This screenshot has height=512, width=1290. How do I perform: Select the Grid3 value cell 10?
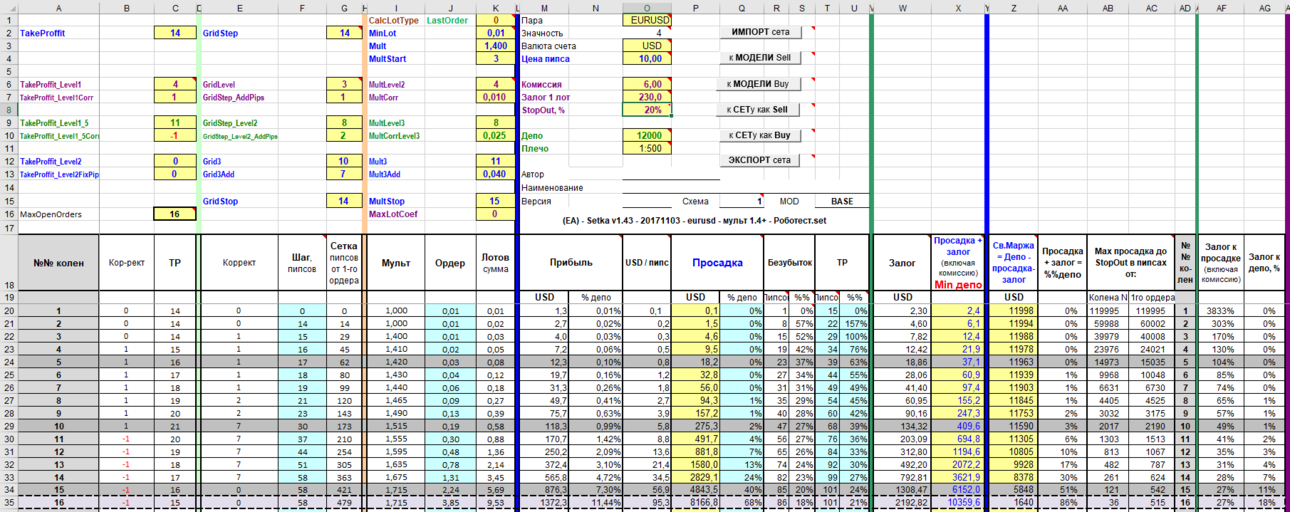click(x=345, y=161)
